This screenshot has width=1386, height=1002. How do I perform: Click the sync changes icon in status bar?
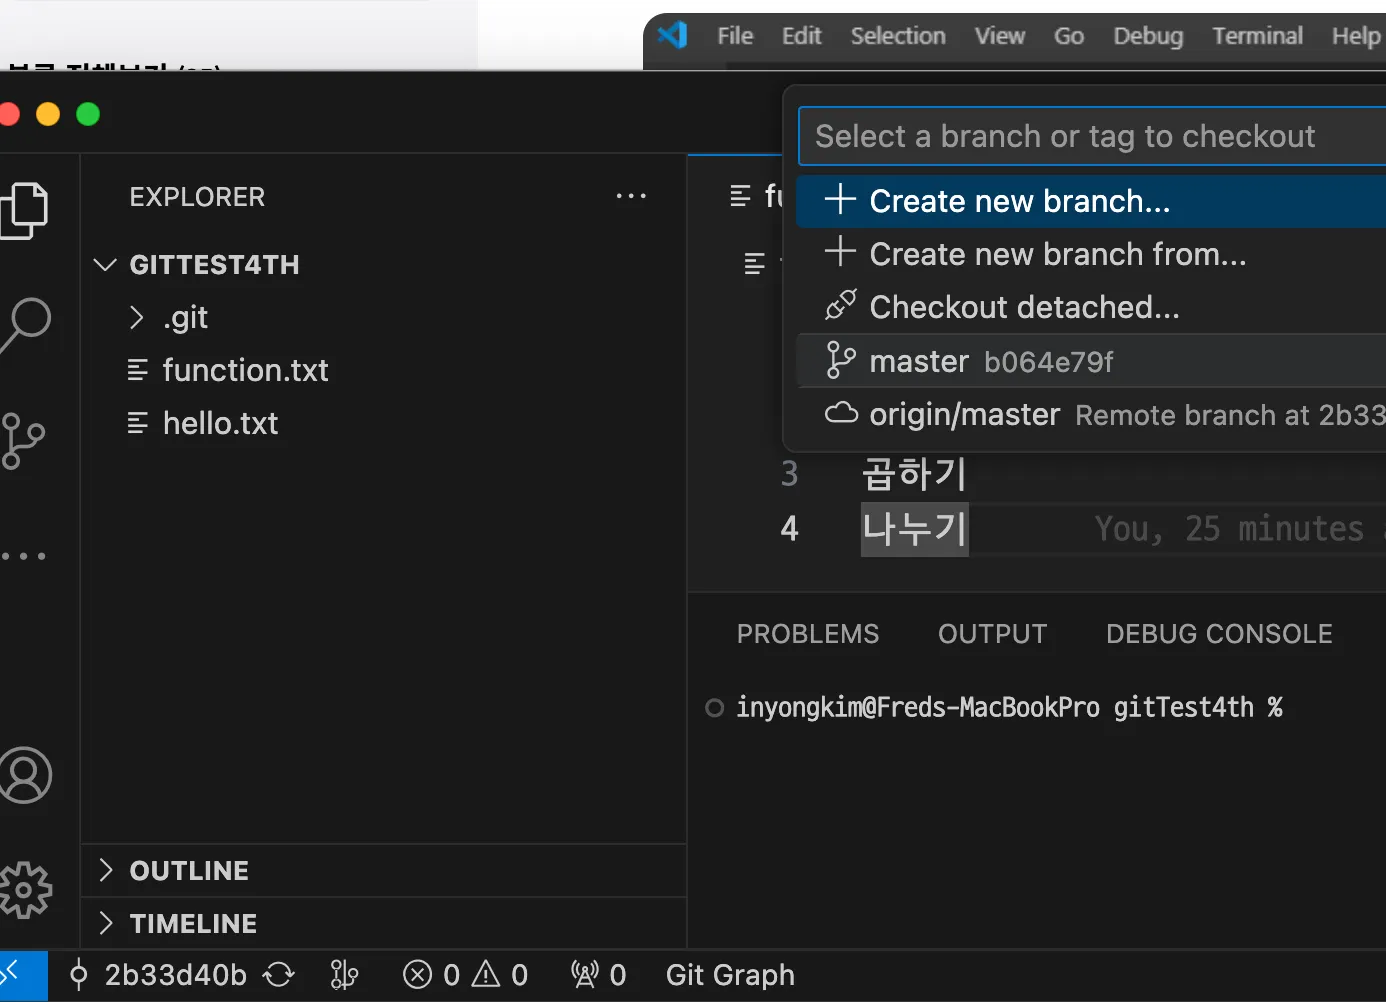click(x=279, y=975)
